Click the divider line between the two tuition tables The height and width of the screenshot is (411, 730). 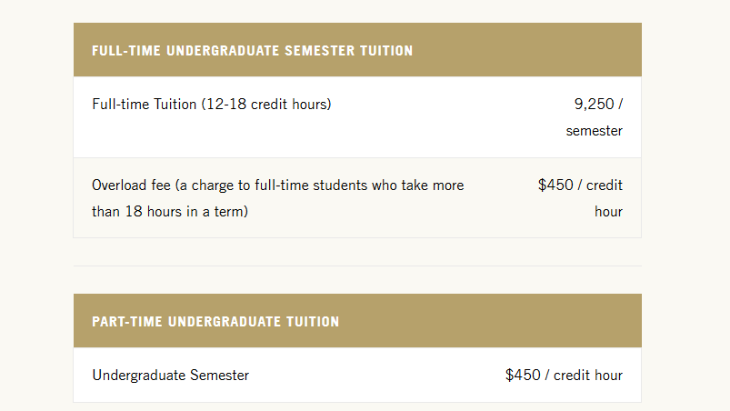[x=357, y=266]
